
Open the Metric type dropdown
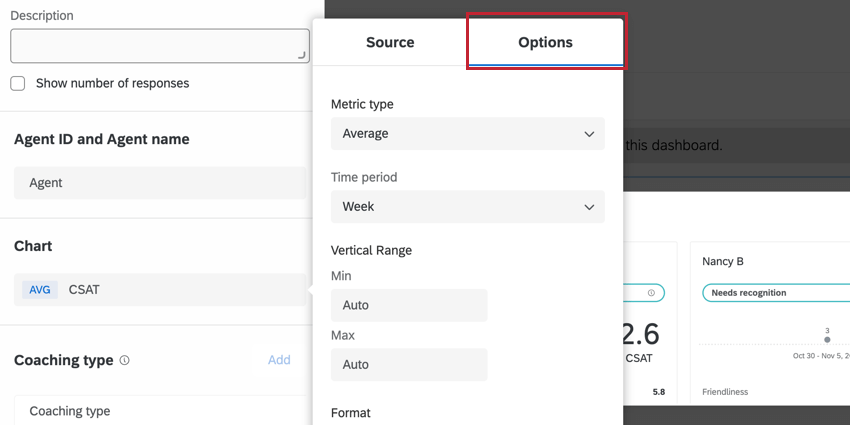(467, 134)
